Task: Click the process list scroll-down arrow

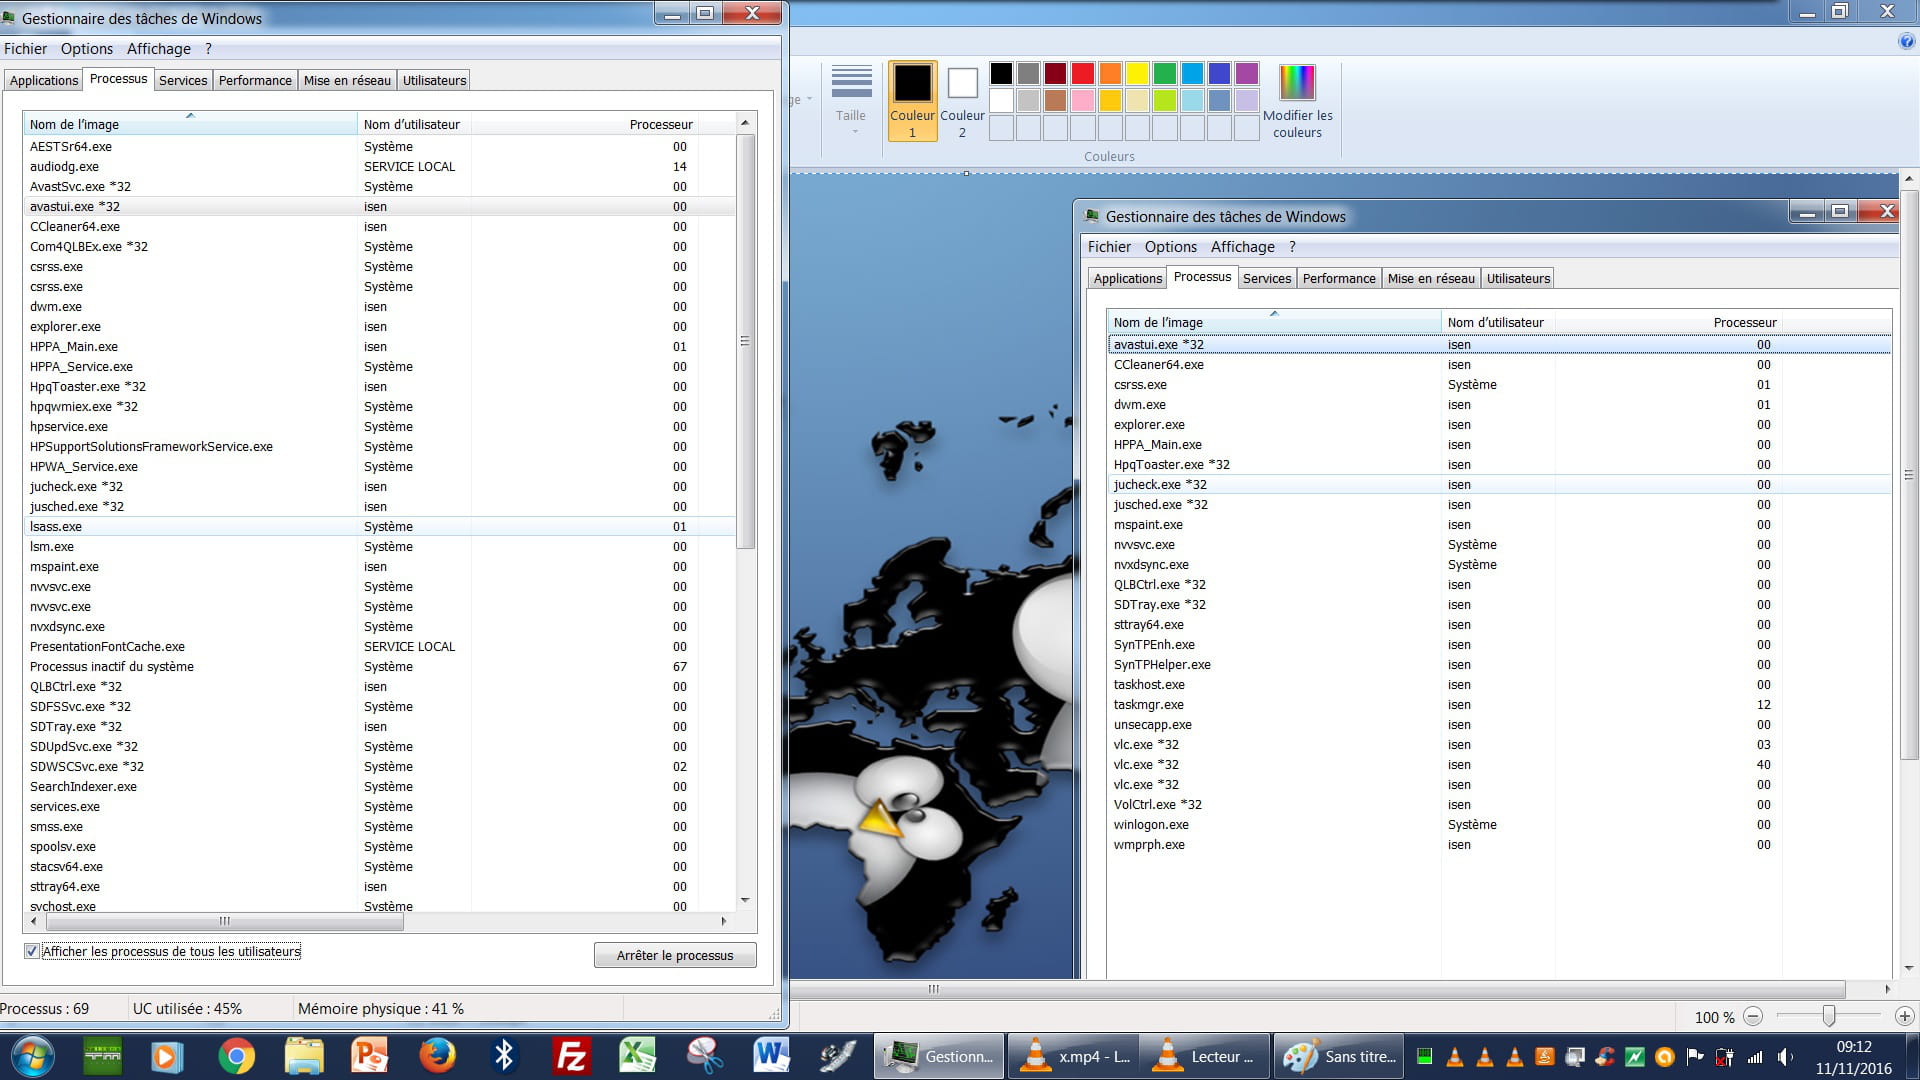Action: coord(745,900)
